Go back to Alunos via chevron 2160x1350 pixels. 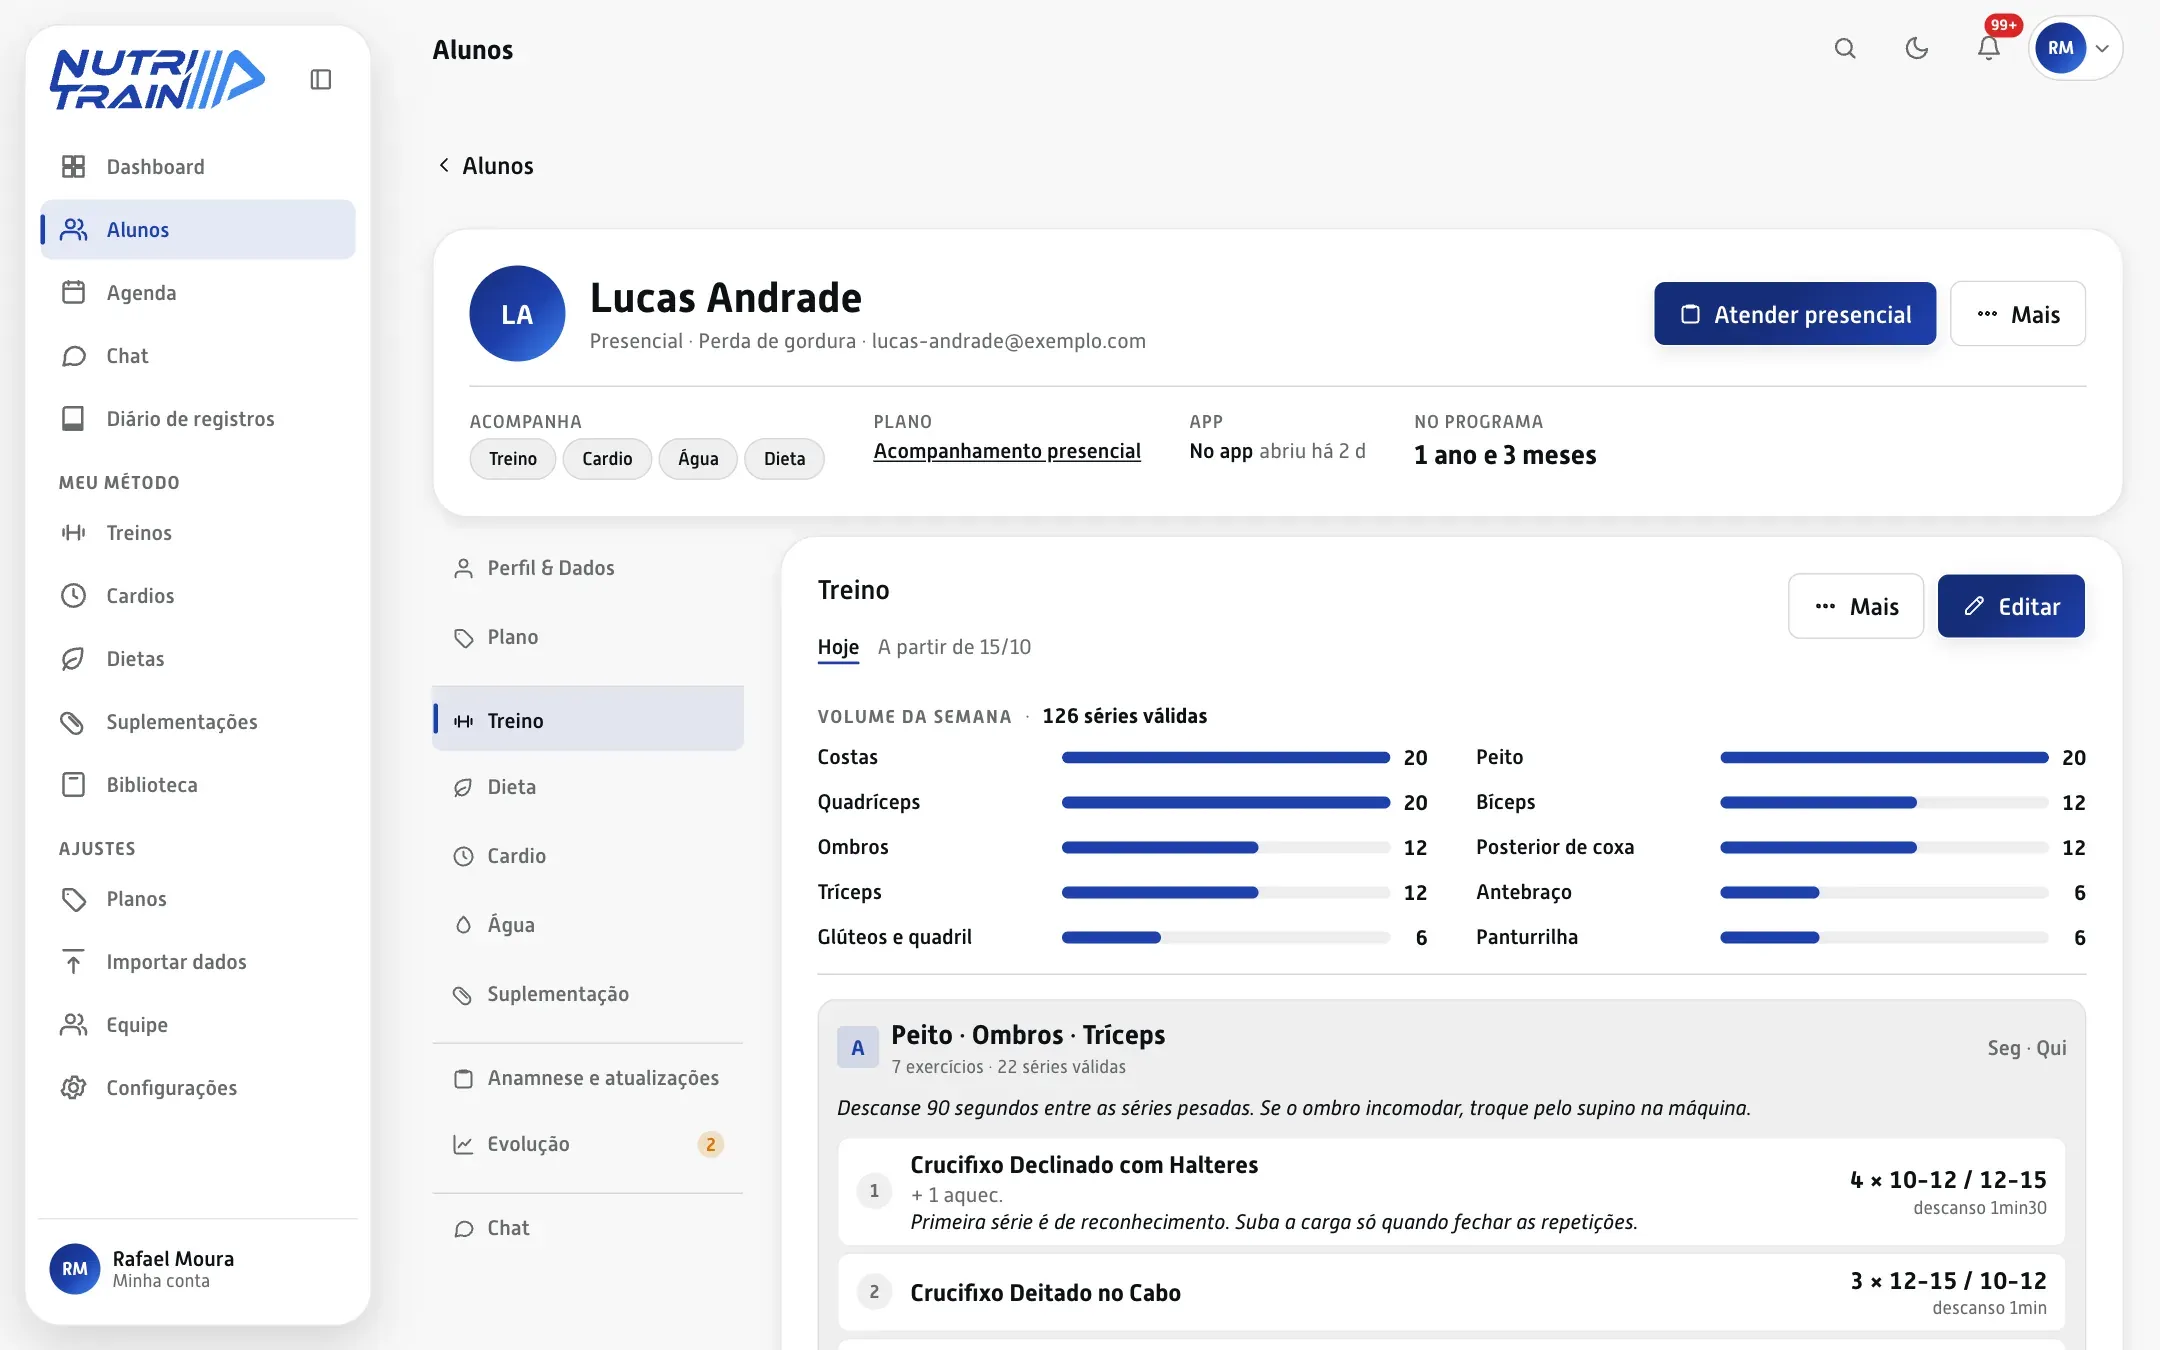pyautogui.click(x=444, y=165)
